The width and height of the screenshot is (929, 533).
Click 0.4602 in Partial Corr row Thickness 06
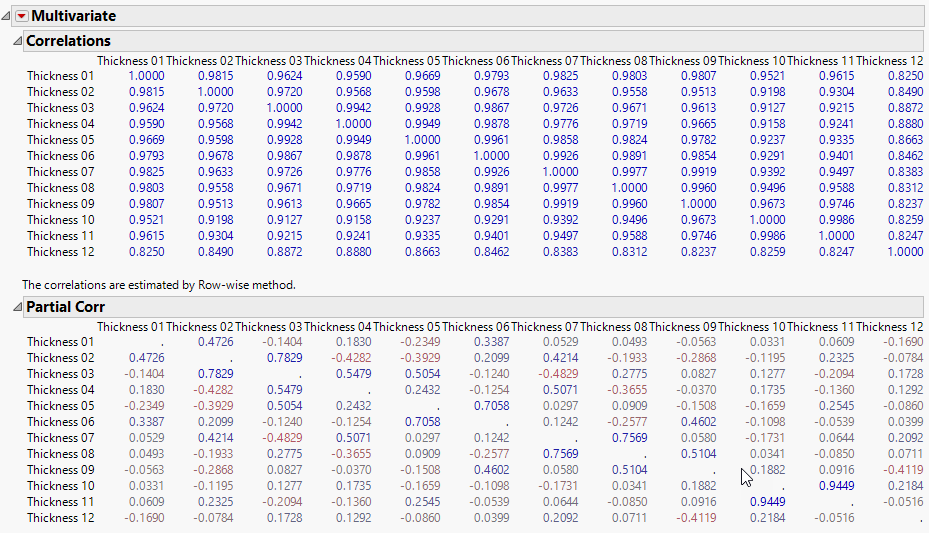click(699, 422)
